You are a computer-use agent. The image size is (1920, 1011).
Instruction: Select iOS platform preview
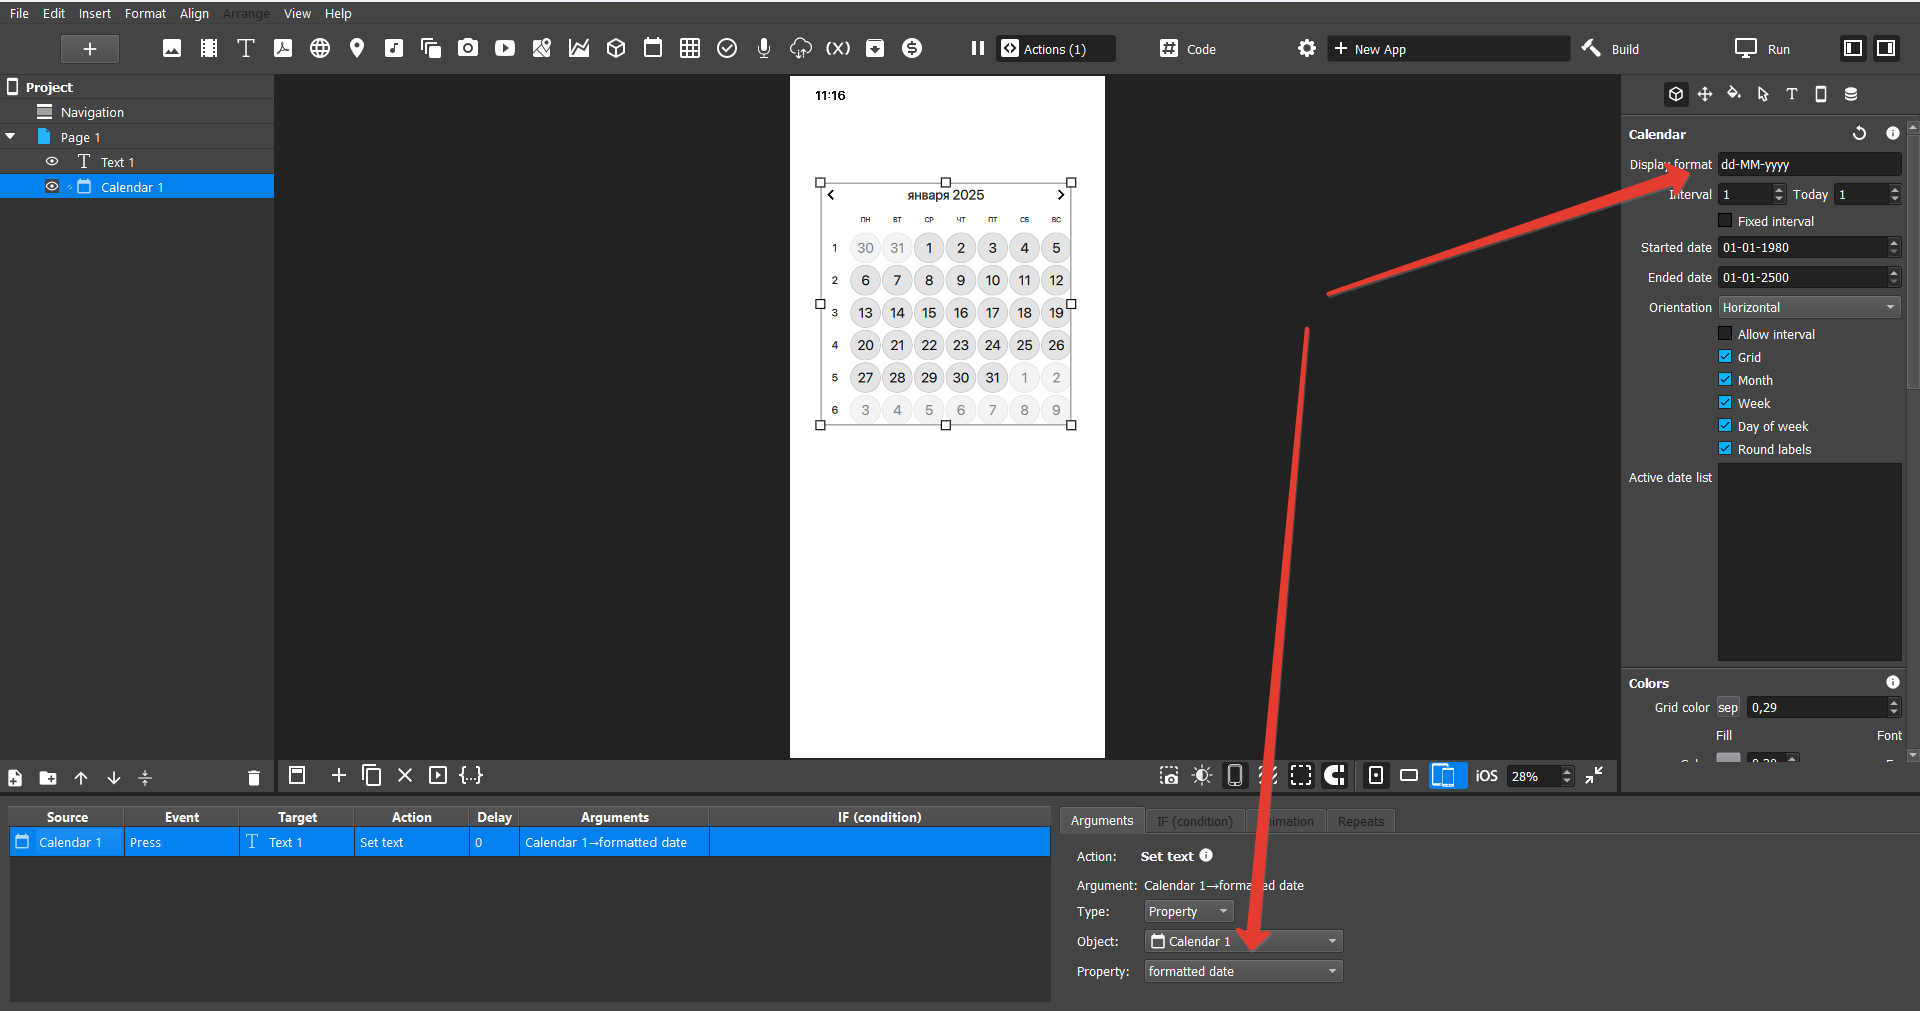(x=1486, y=775)
